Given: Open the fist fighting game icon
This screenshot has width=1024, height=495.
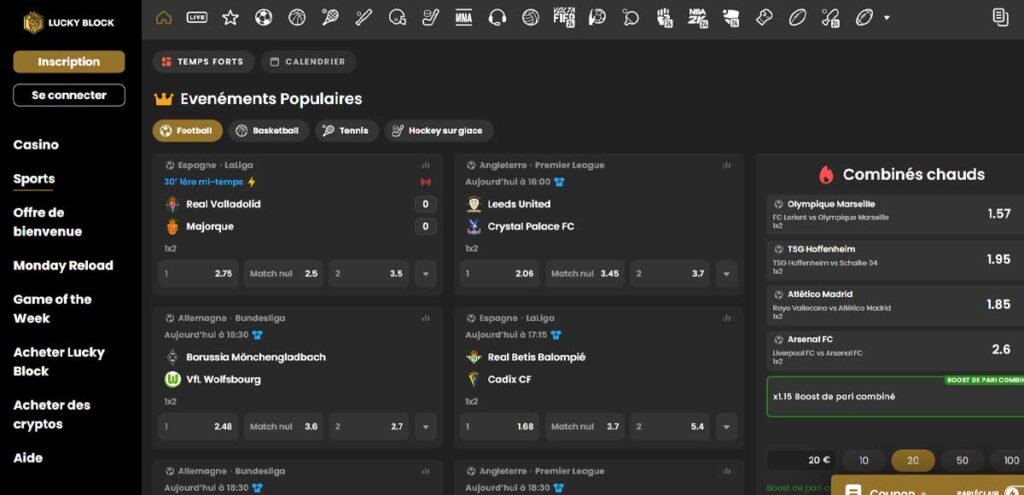Looking at the screenshot, I should pos(664,18).
